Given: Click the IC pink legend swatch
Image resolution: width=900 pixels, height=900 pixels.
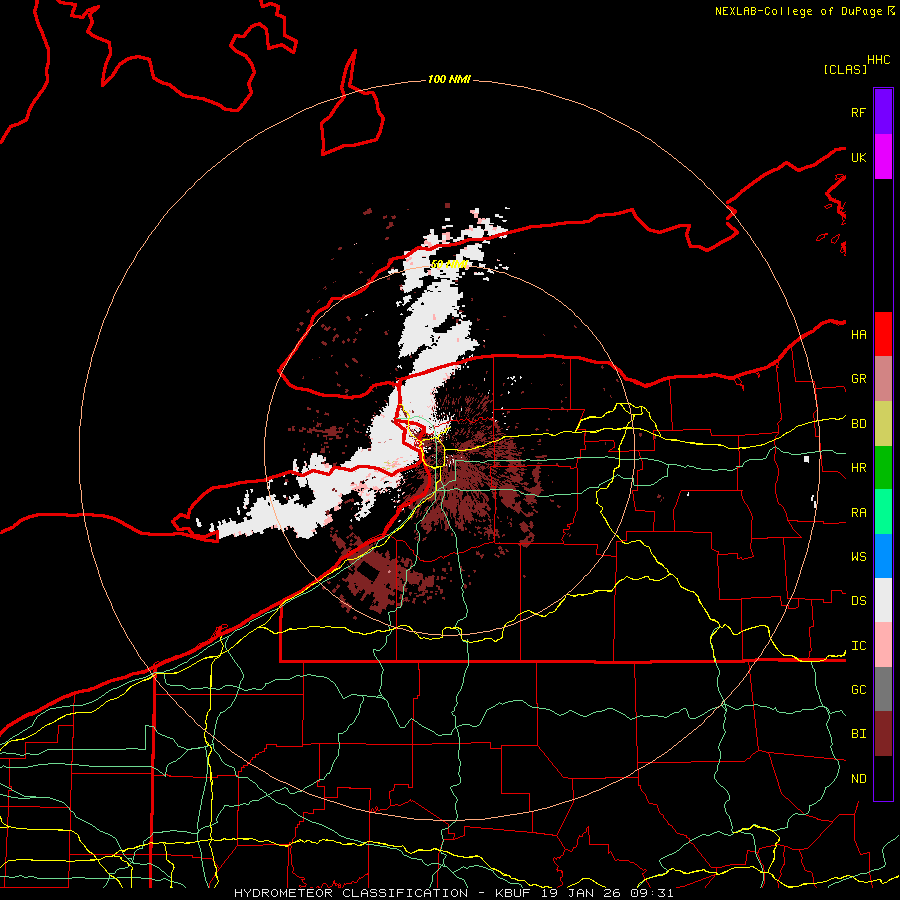Looking at the screenshot, I should 883,645.
